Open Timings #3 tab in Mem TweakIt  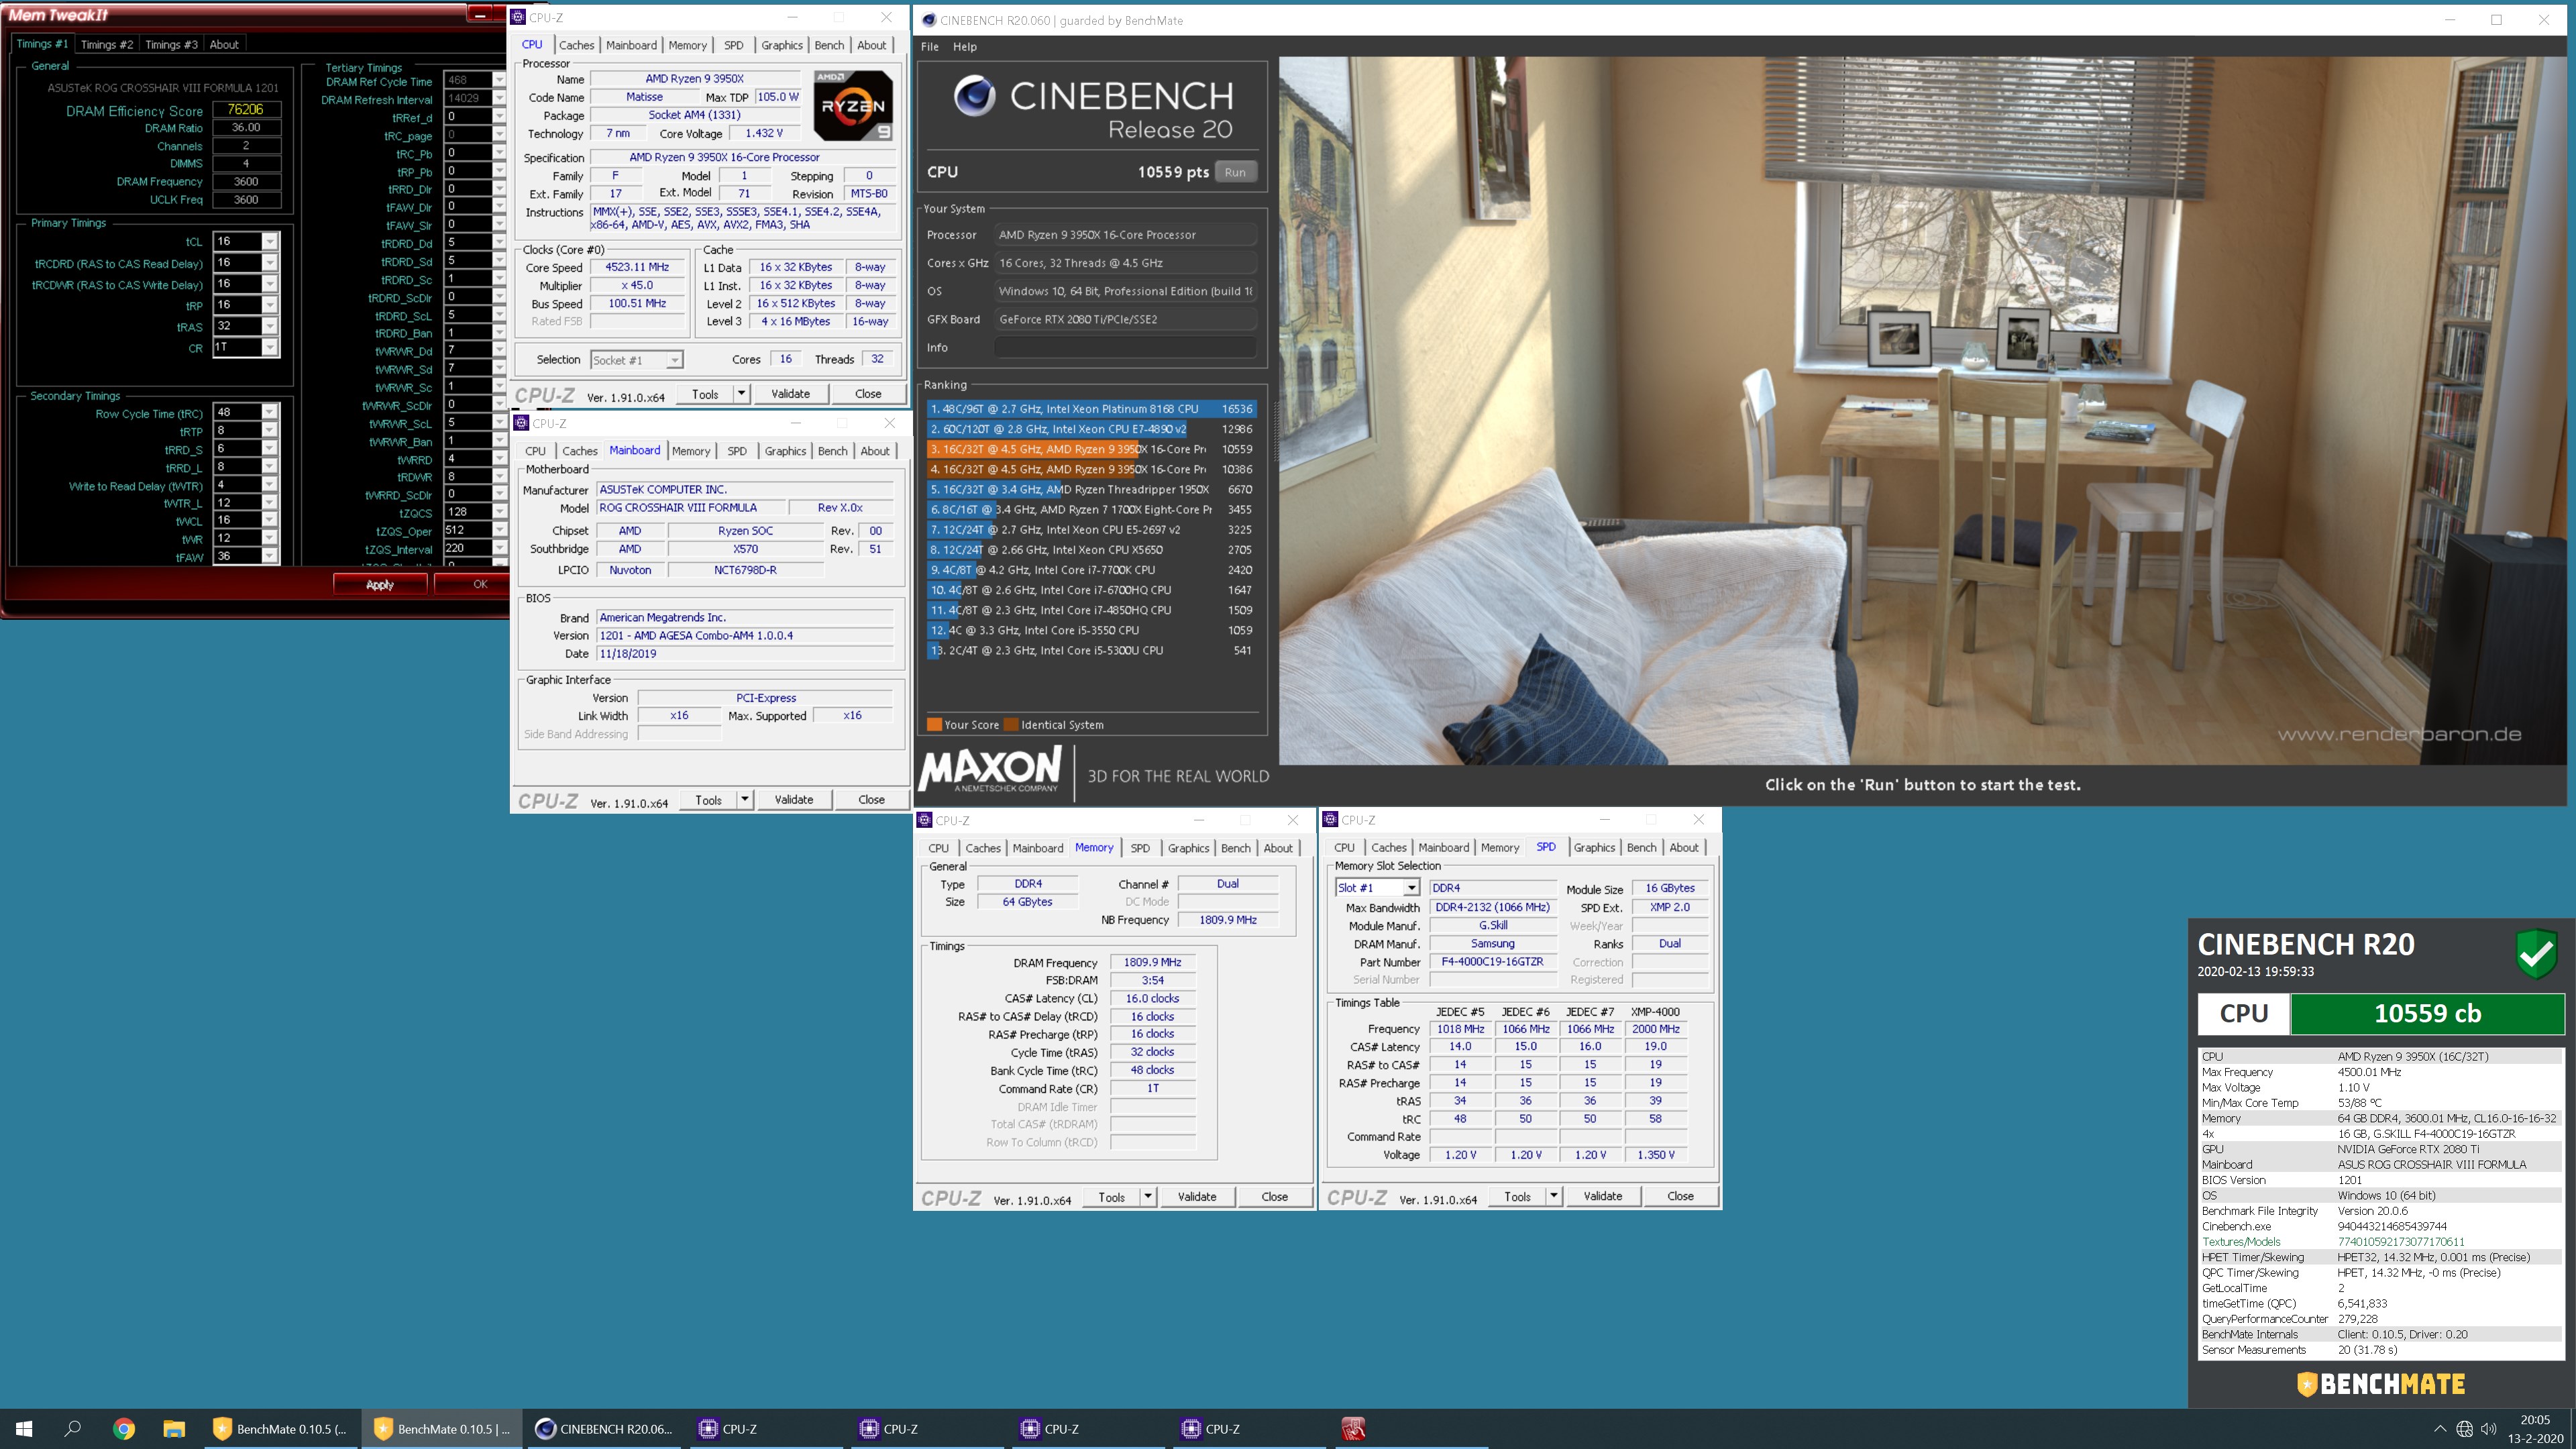[171, 45]
